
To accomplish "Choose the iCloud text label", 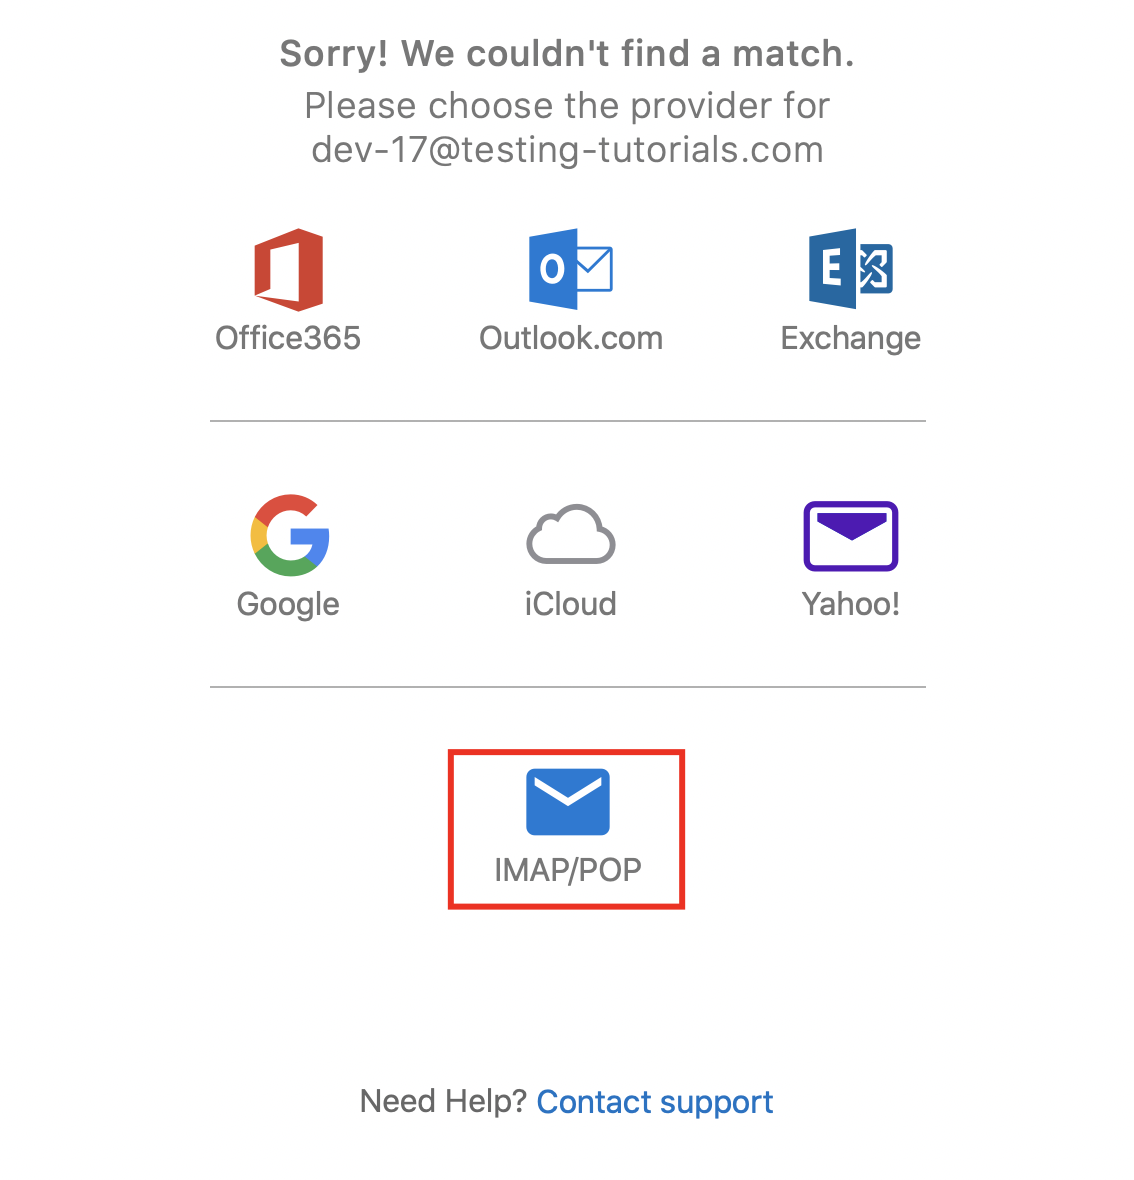I will (x=570, y=604).
